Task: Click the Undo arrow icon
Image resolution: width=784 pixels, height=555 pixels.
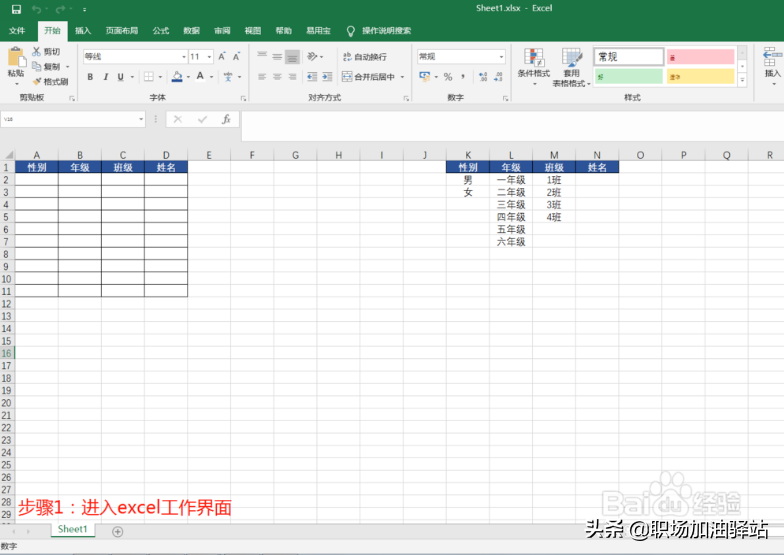Action: pyautogui.click(x=36, y=9)
